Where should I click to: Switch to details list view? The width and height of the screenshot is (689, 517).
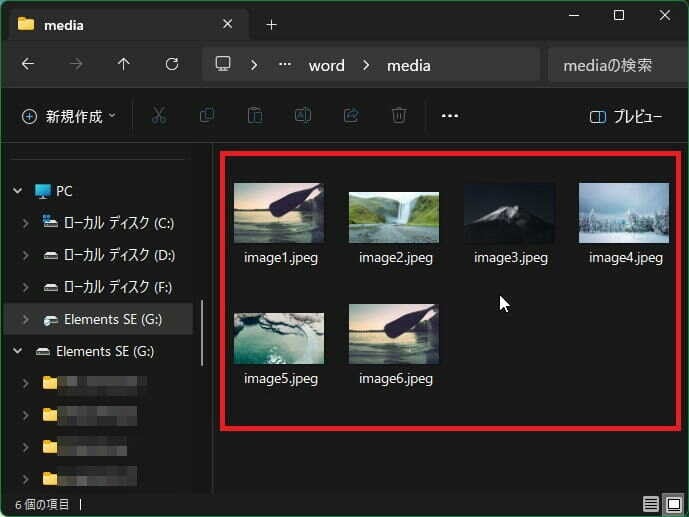coord(651,503)
